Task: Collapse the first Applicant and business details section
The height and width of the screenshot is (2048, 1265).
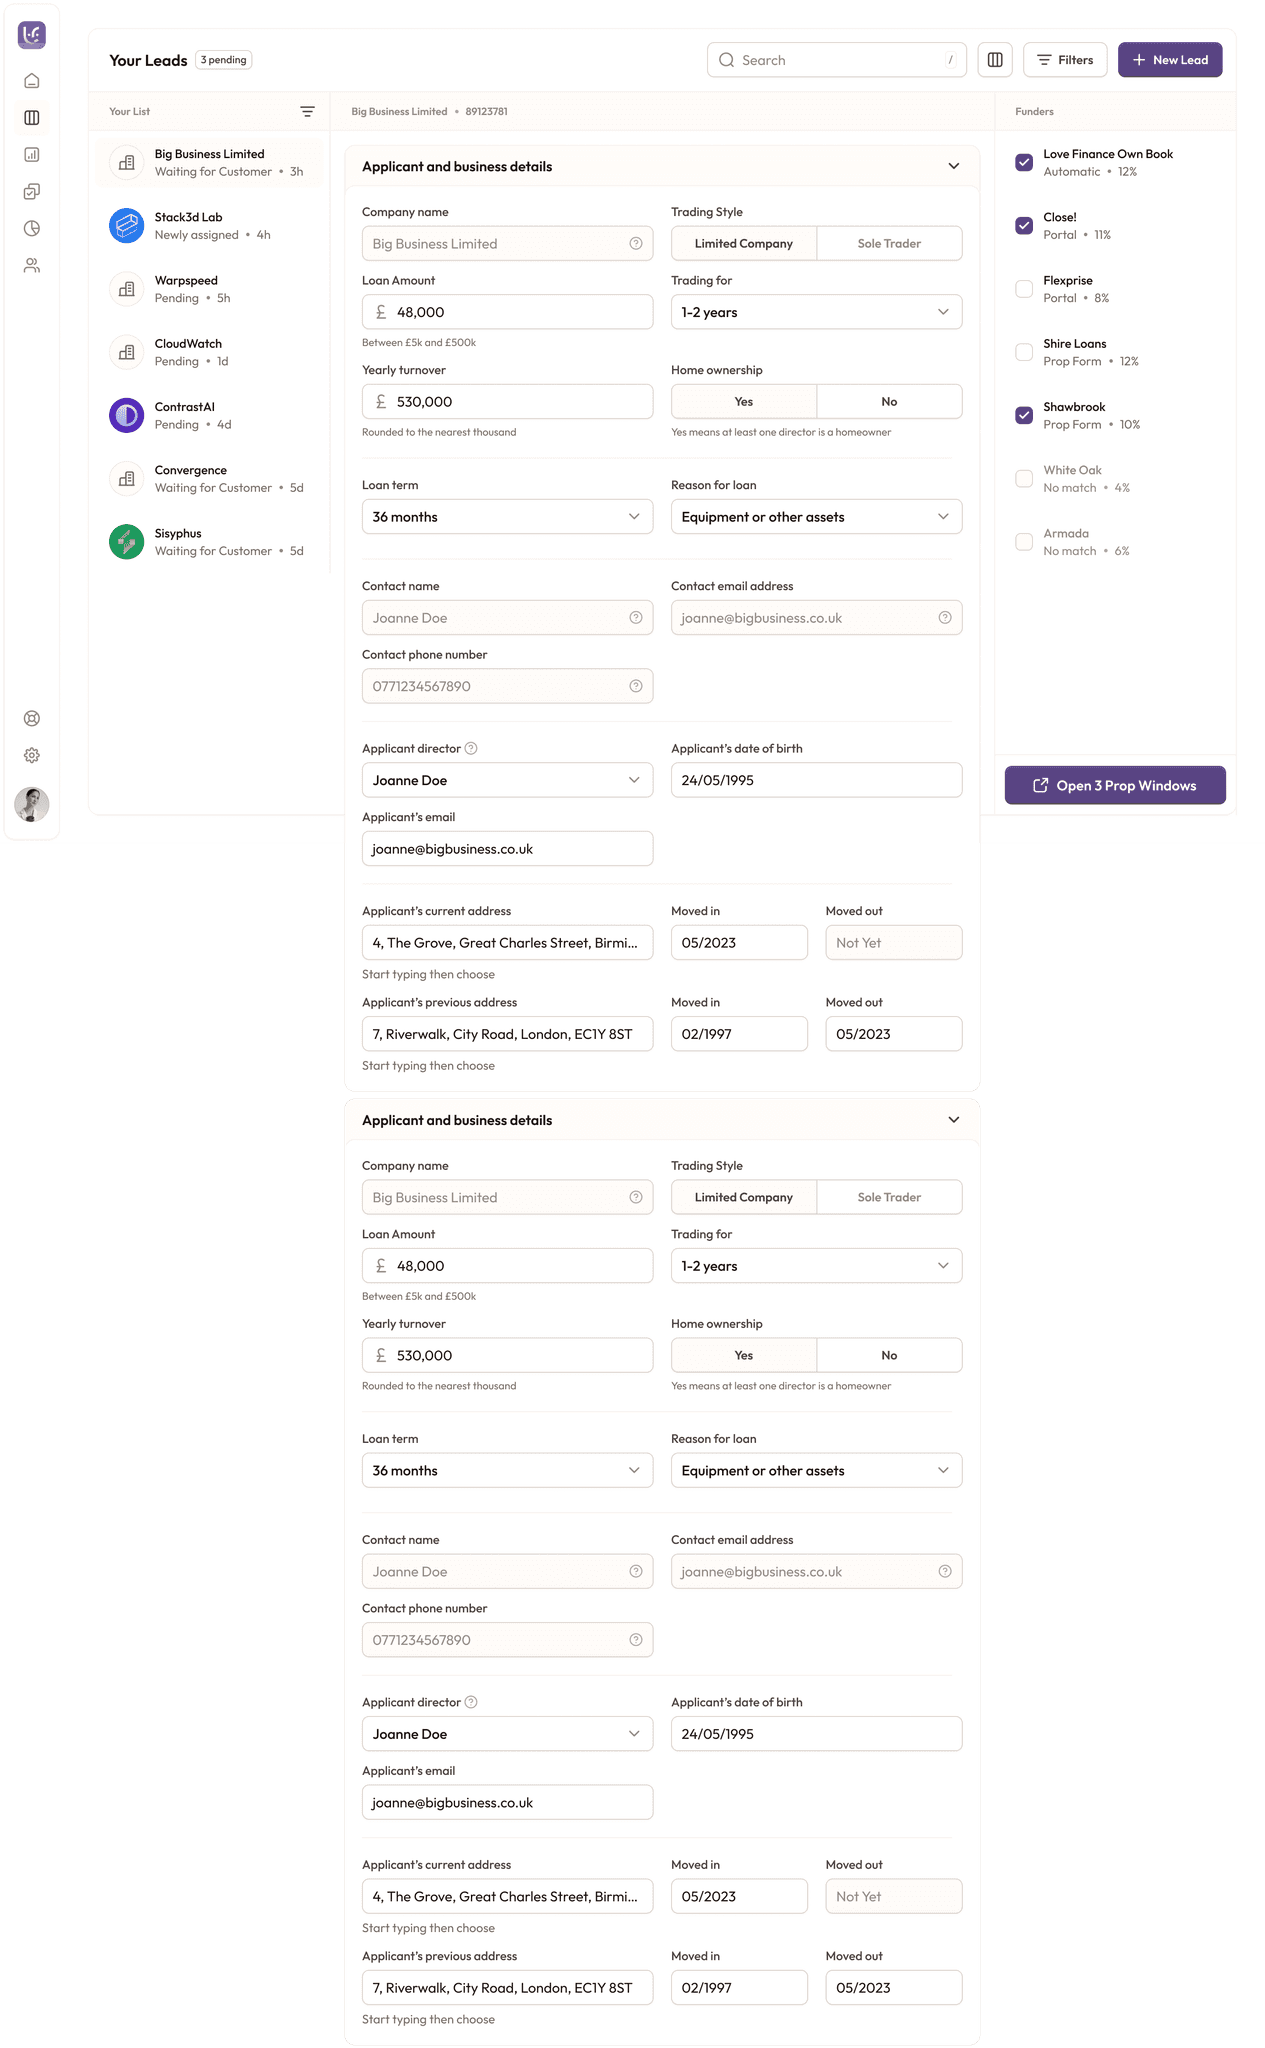Action: (x=953, y=167)
